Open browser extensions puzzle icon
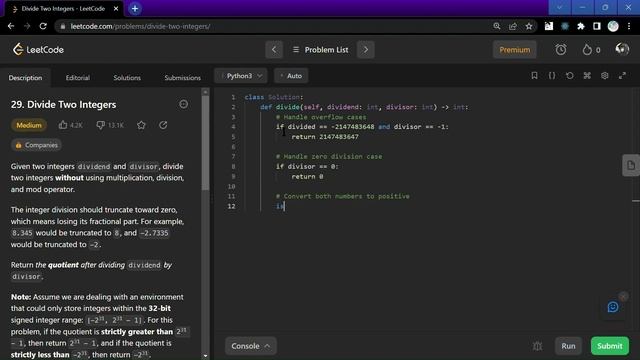Viewport: 640px width, 360px height. 581,26
